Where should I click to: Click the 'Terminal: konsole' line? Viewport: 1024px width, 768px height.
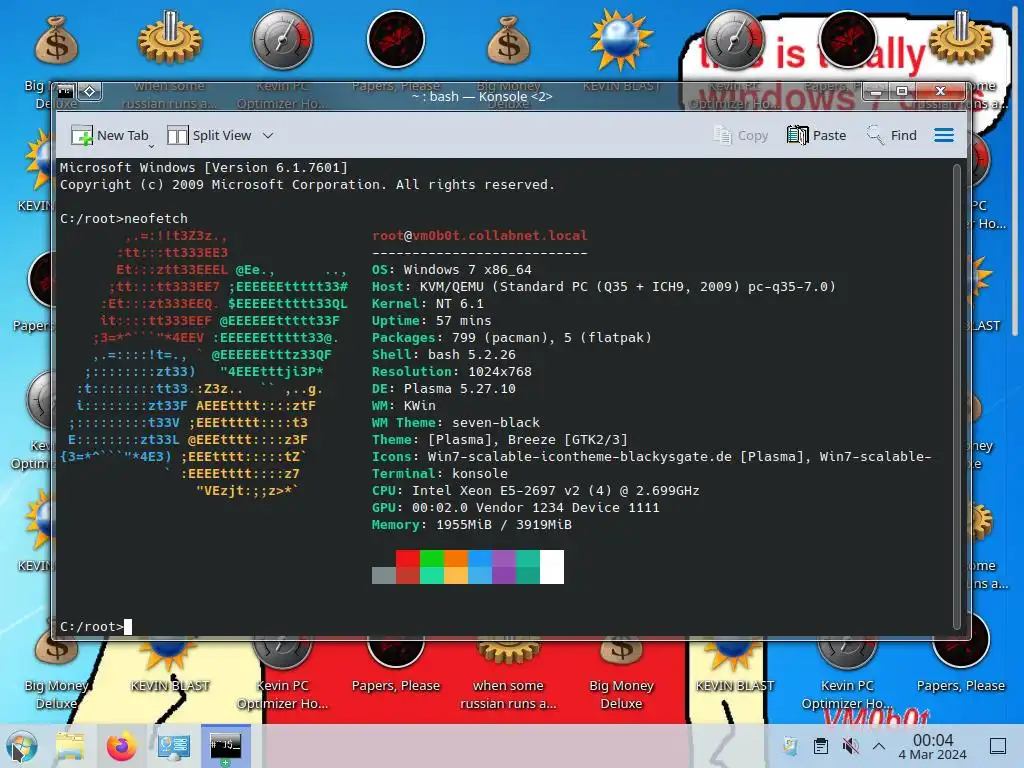pyautogui.click(x=440, y=473)
